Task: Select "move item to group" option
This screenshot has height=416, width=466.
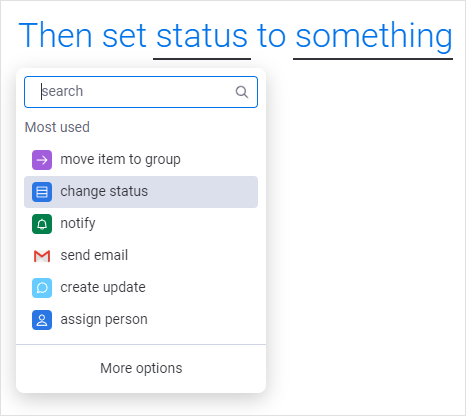Action: (x=141, y=160)
